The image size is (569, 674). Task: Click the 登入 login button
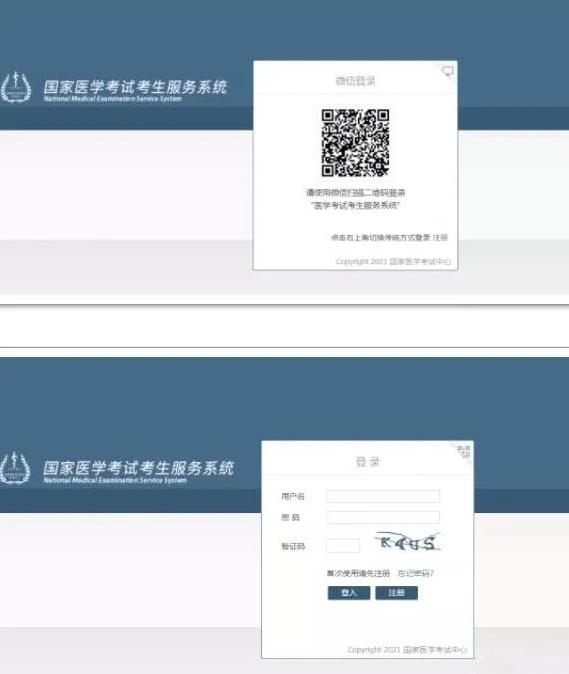(x=349, y=593)
